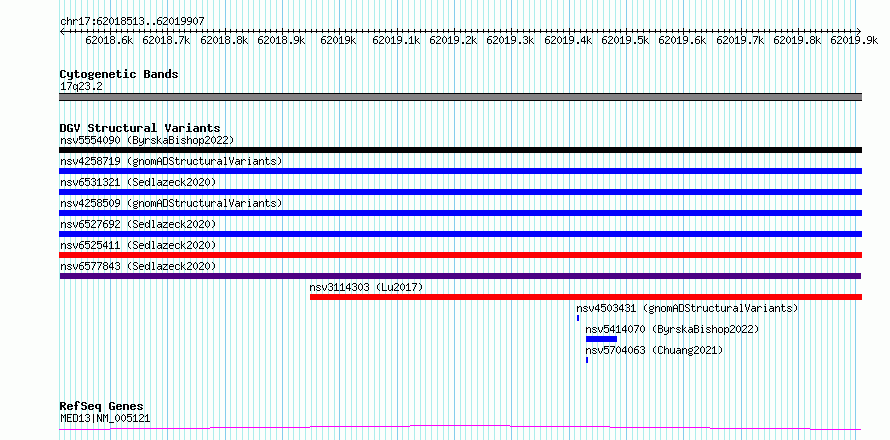
Task: Click the nsv4258719 (gnomADStructuralVariants) label
Action: (171, 161)
